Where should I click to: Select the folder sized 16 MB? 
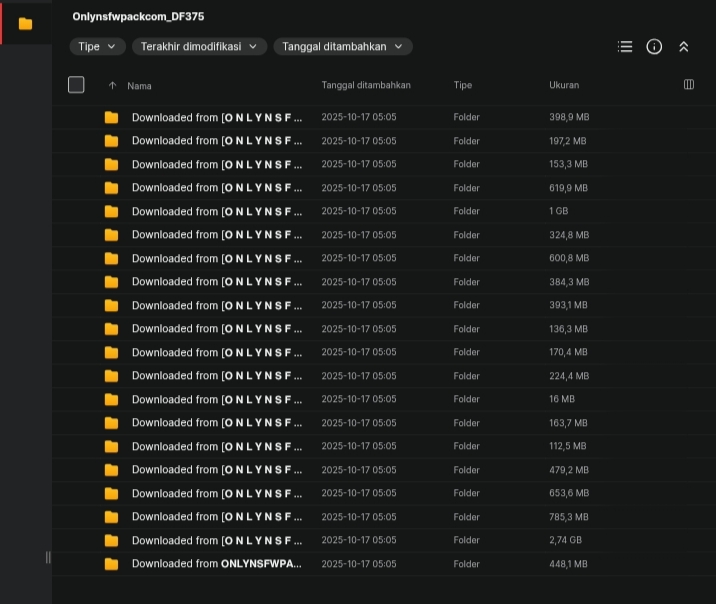click(x=216, y=399)
